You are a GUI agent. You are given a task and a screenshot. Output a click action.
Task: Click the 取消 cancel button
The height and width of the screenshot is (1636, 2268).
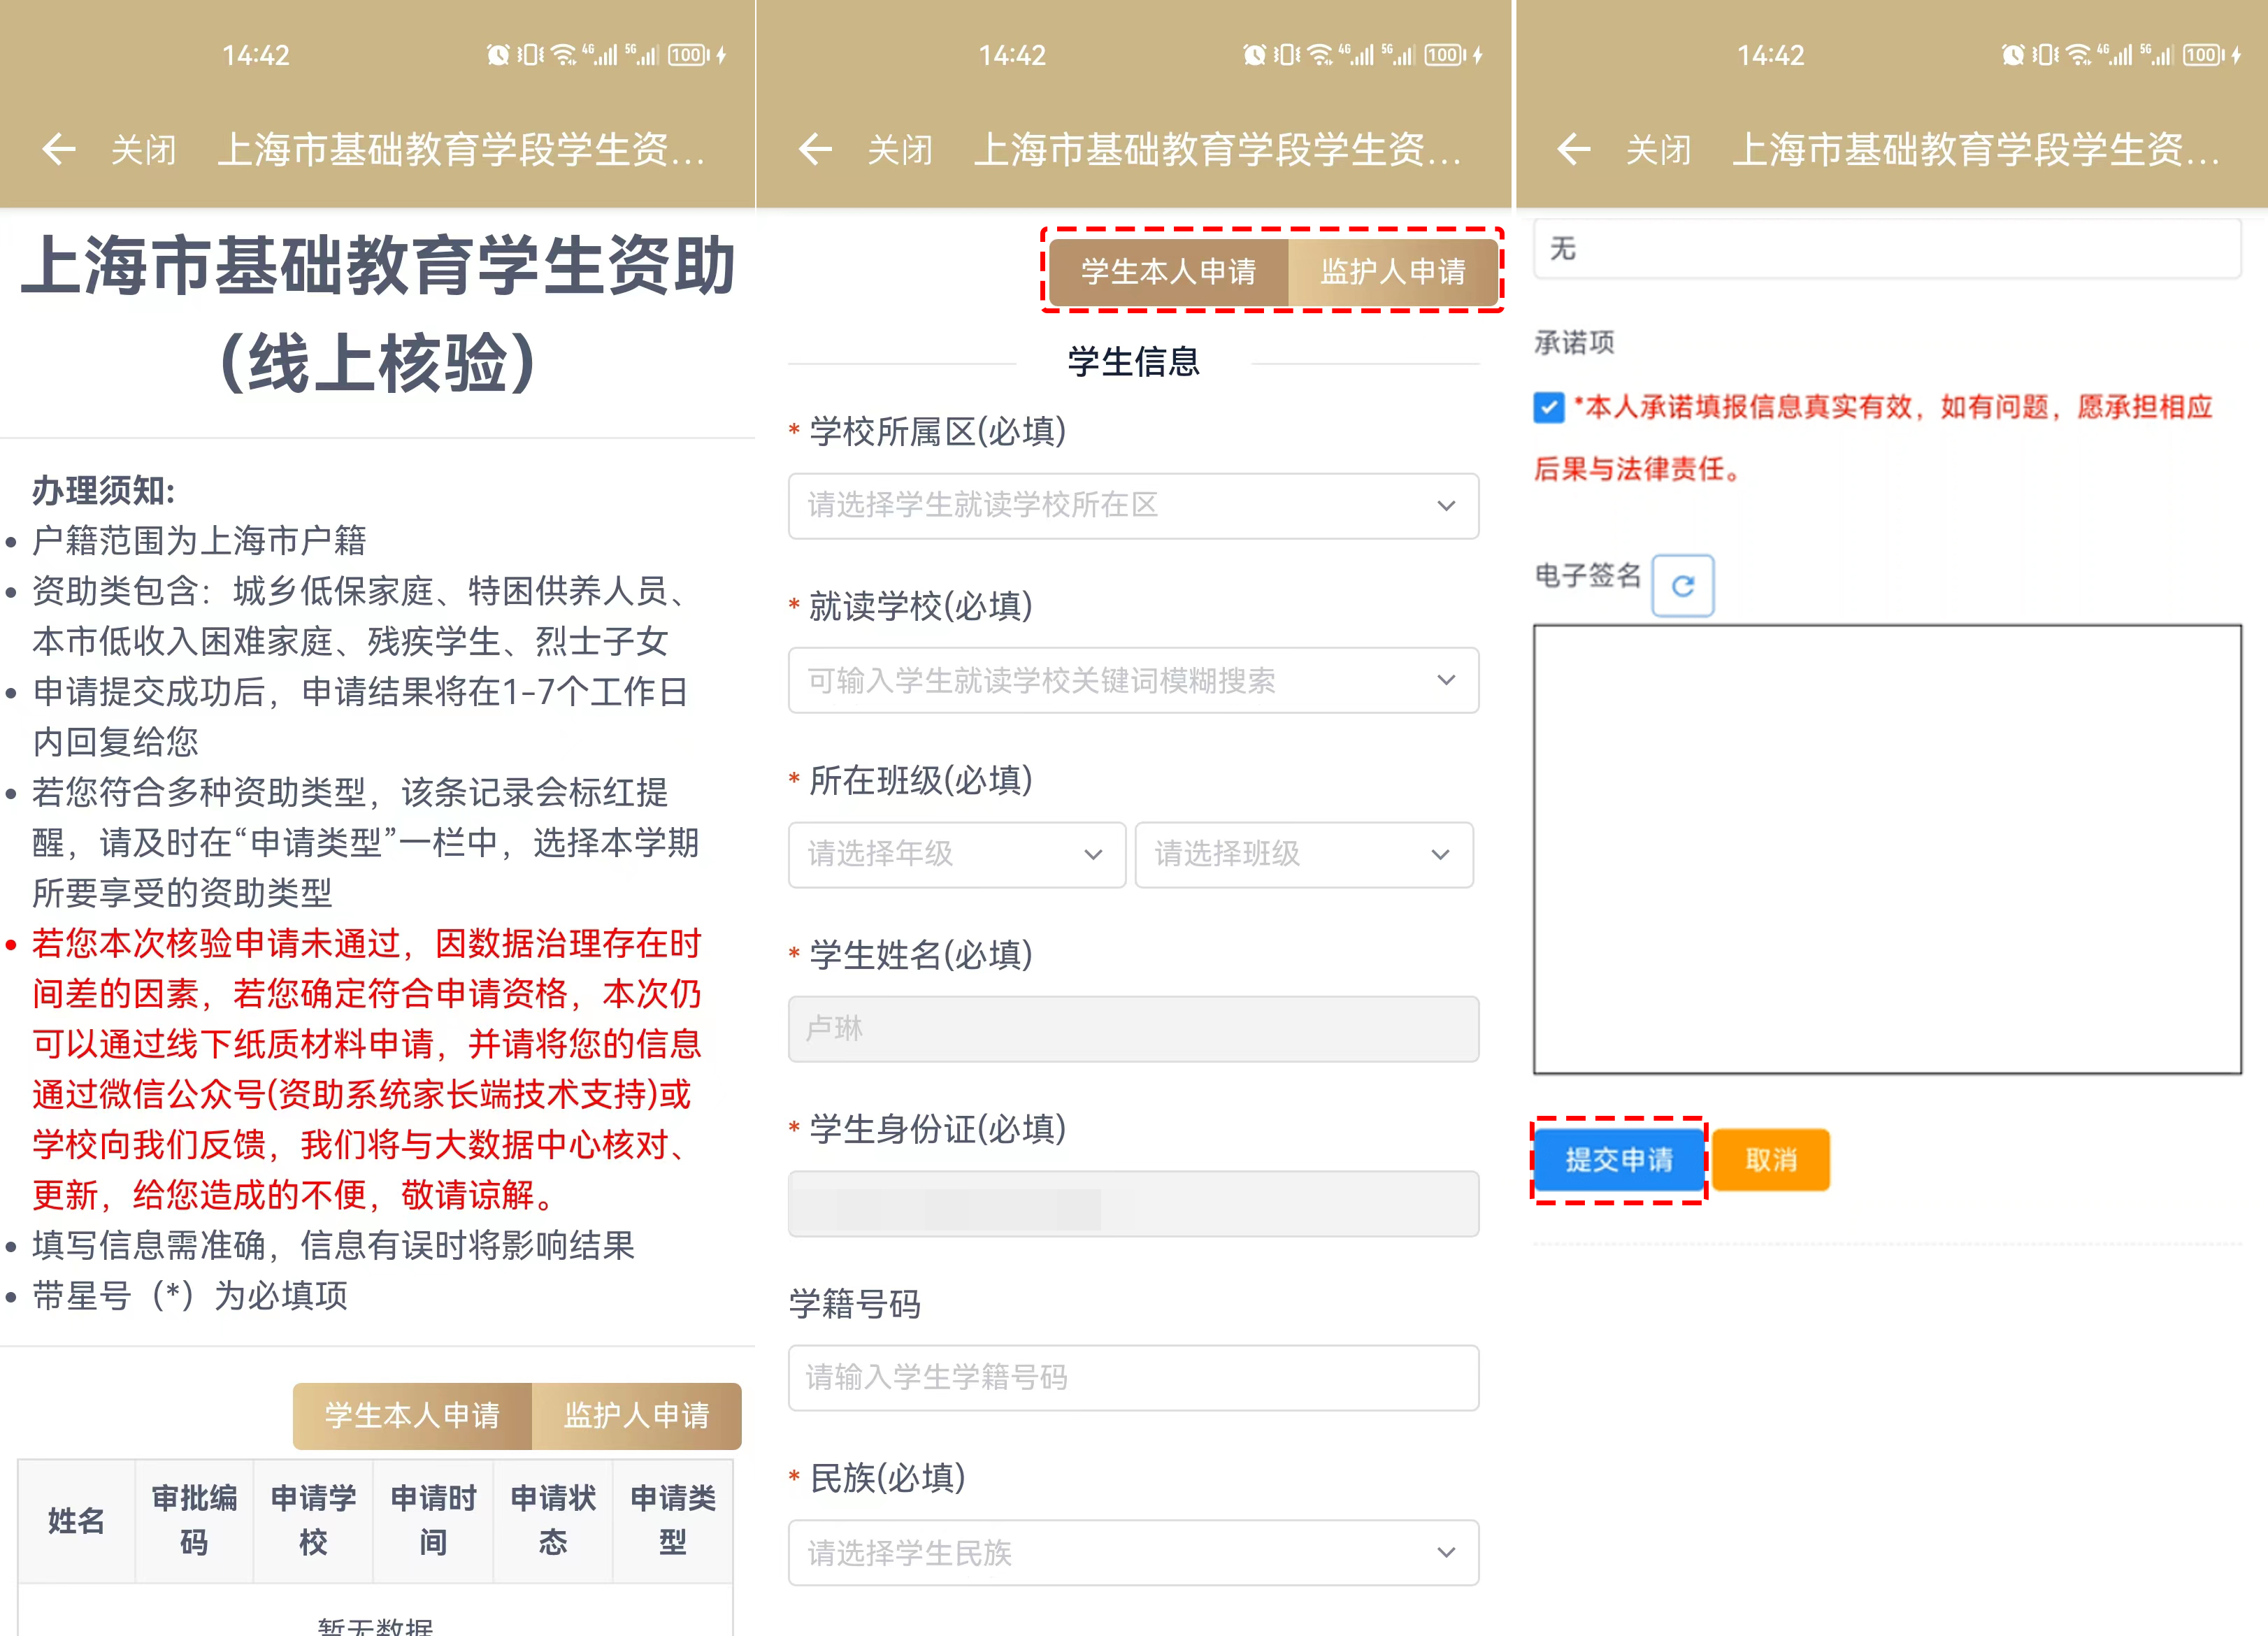click(1770, 1159)
